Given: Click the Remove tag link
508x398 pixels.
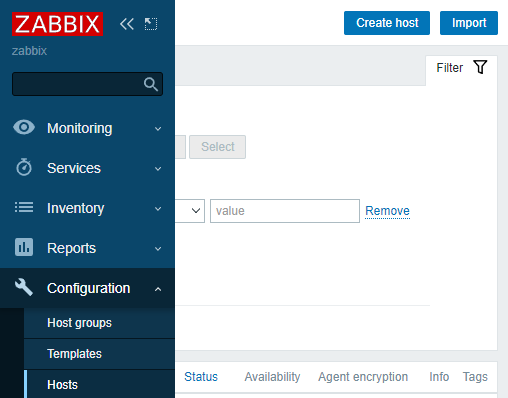Looking at the screenshot, I should (387, 211).
